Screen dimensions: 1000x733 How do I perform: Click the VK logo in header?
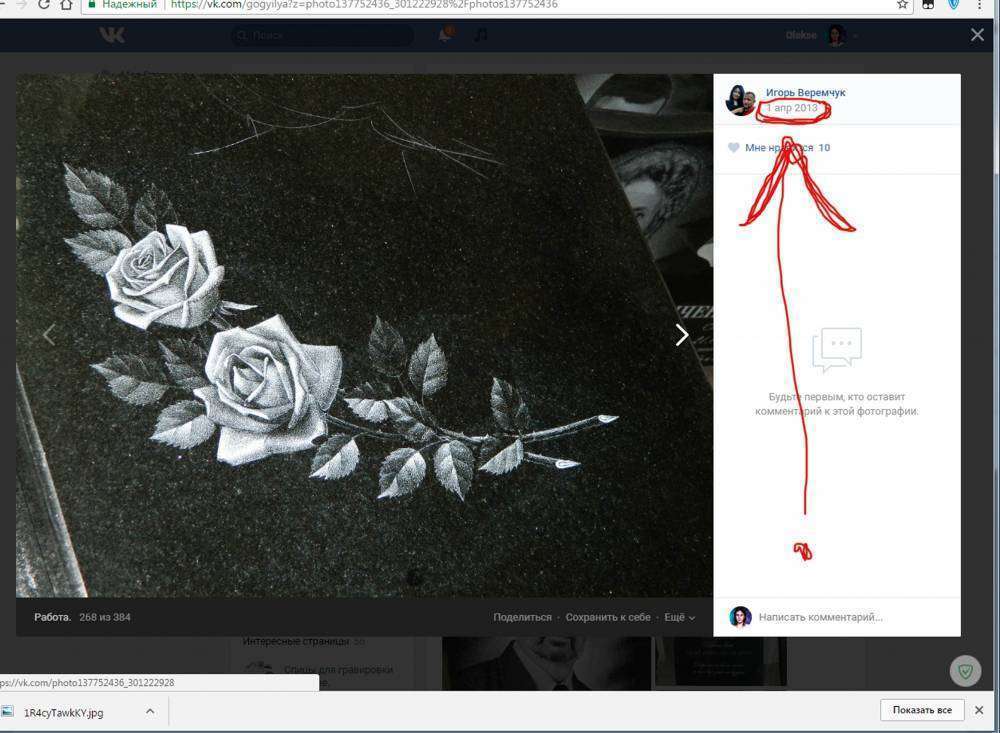click(112, 36)
